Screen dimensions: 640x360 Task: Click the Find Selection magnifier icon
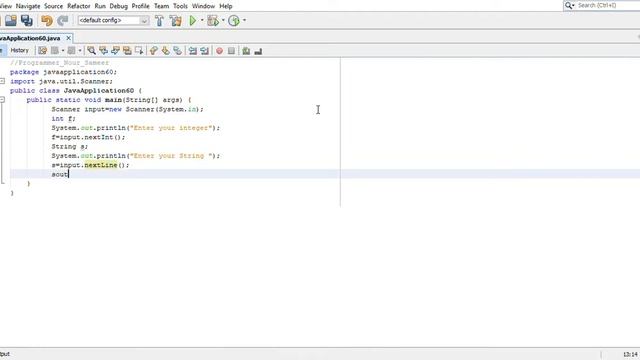click(91, 51)
